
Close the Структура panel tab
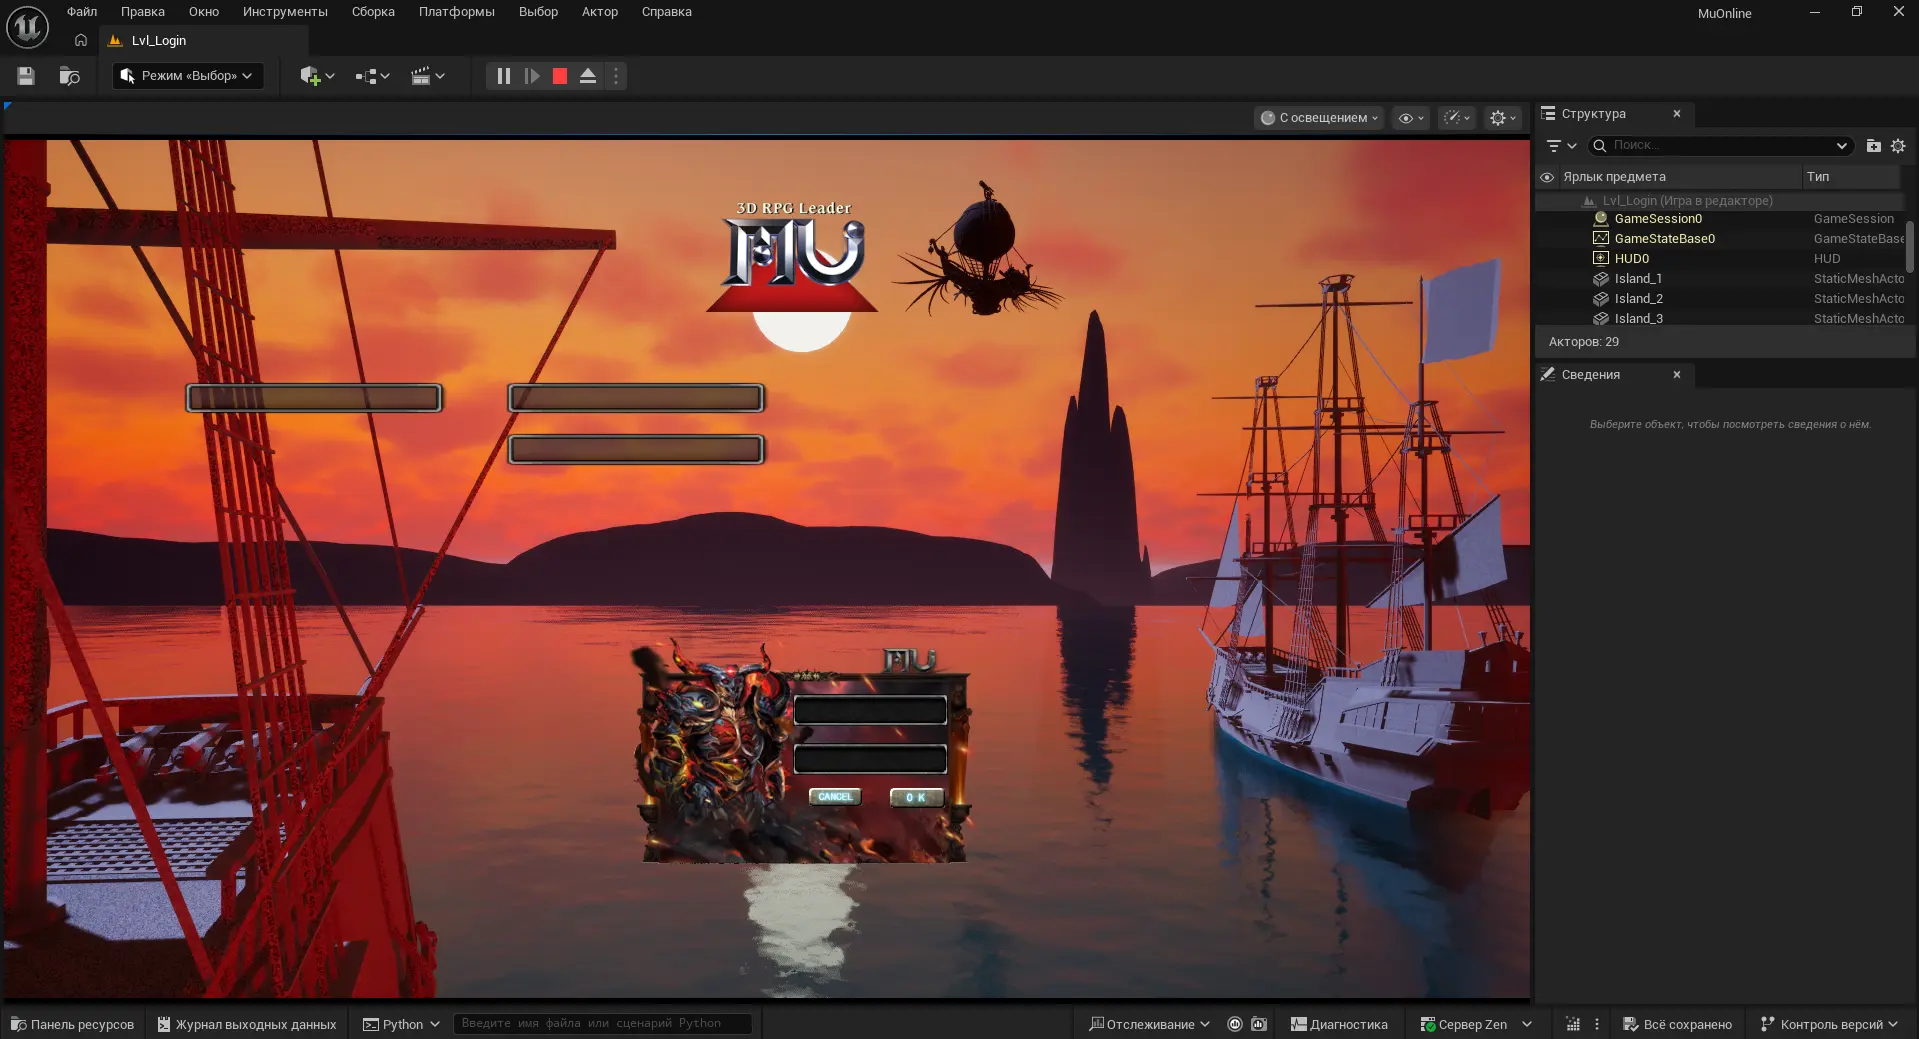1677,114
